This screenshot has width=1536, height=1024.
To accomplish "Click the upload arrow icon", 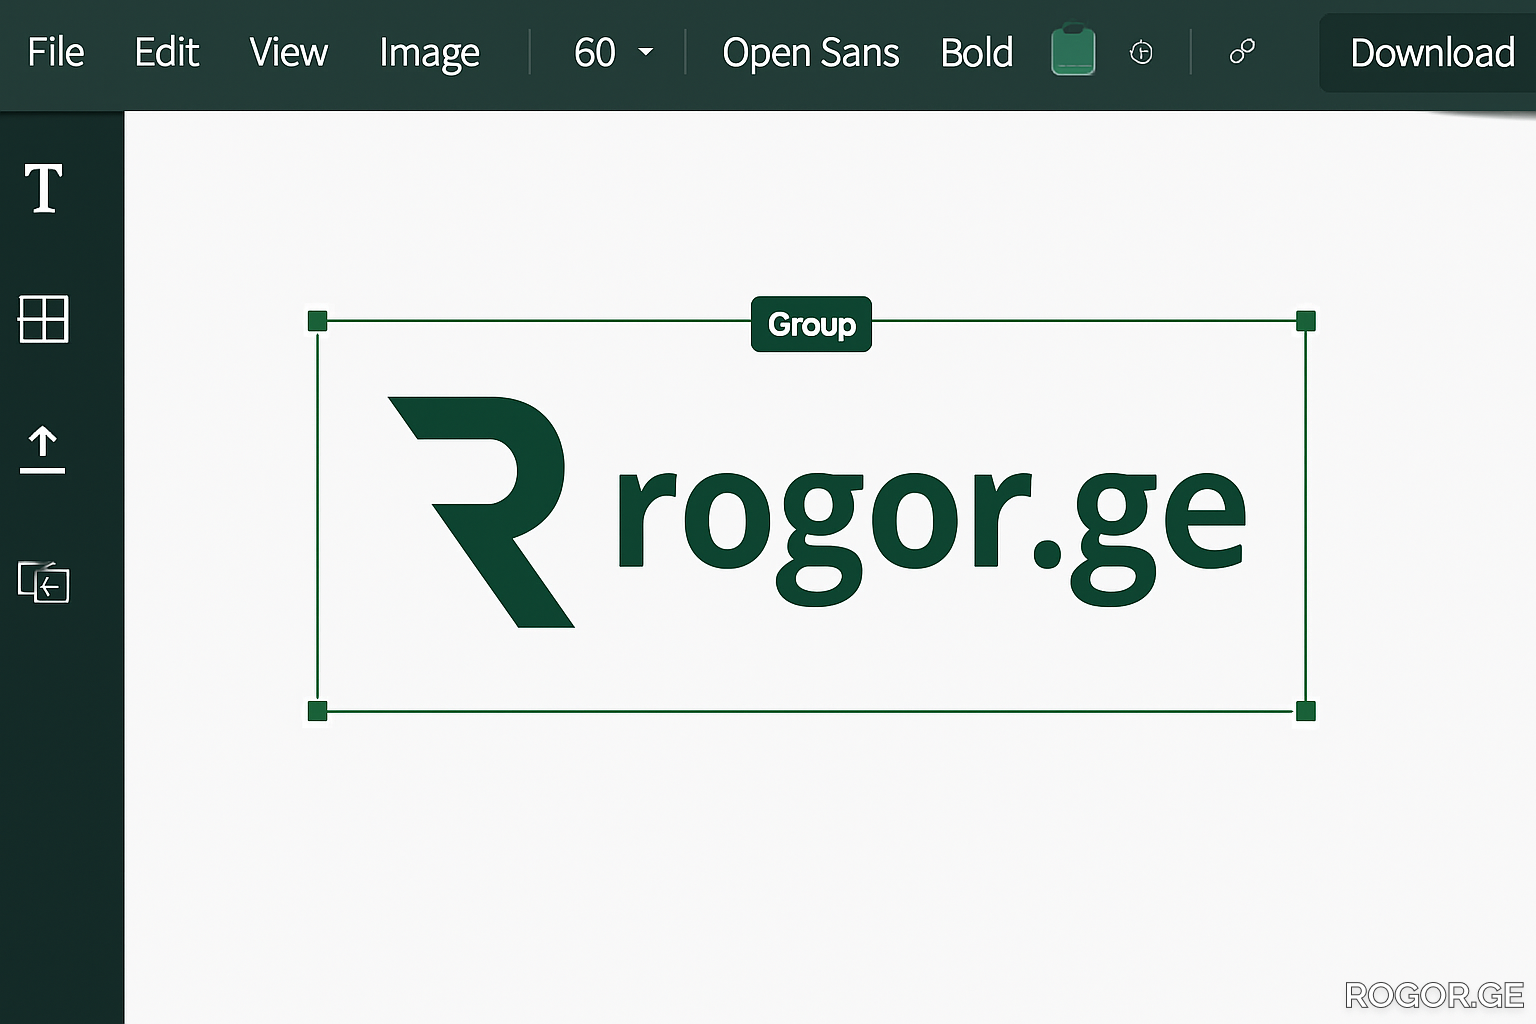I will point(42,449).
